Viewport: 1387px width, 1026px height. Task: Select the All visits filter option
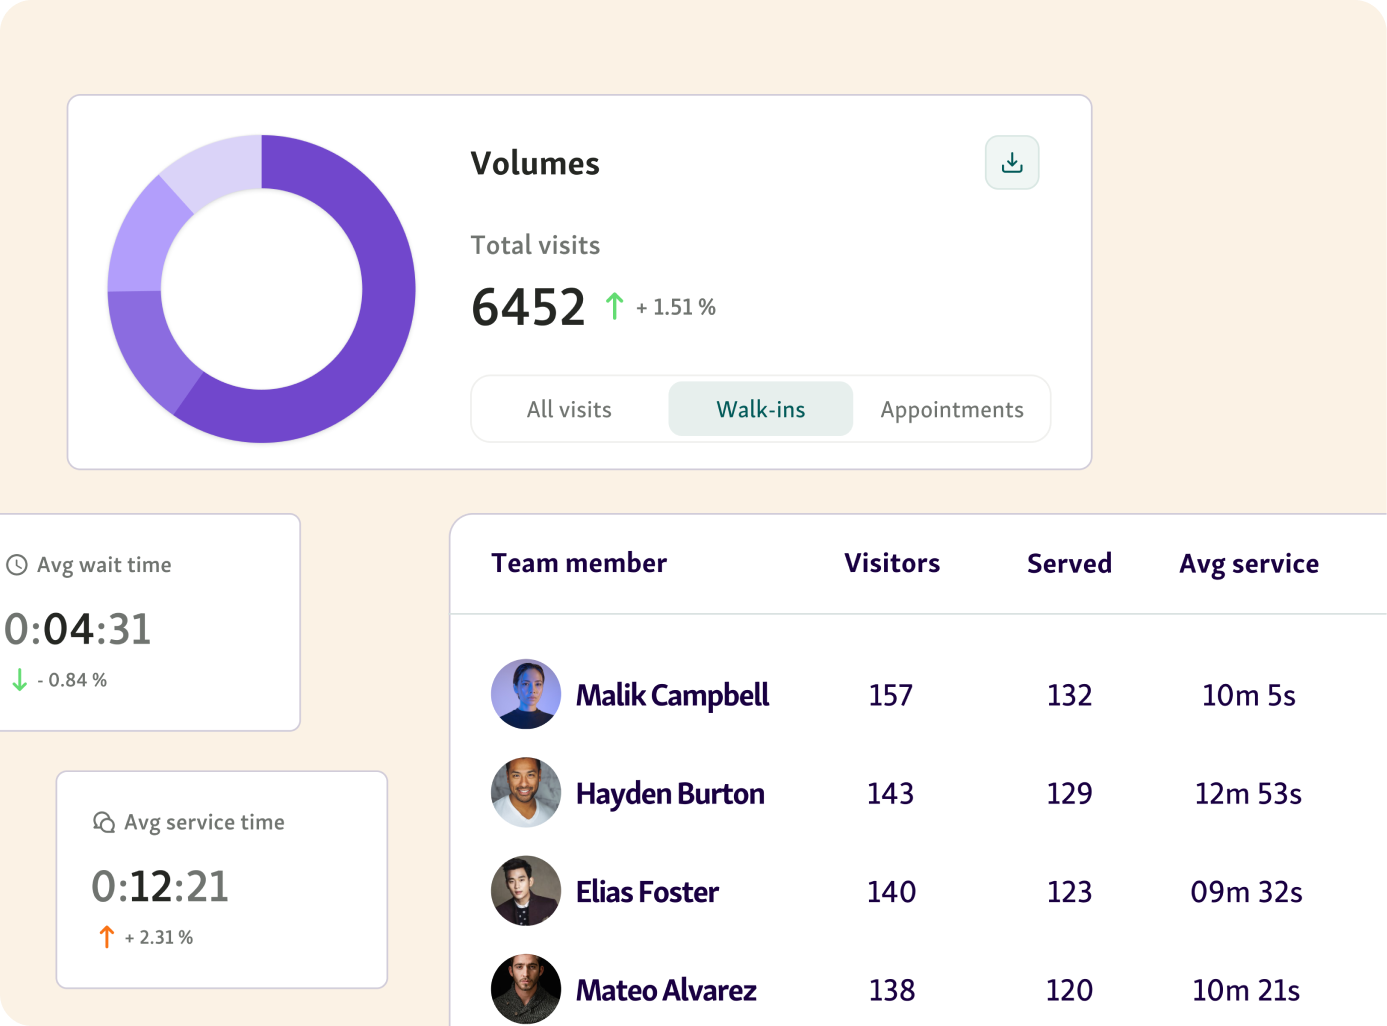(569, 409)
